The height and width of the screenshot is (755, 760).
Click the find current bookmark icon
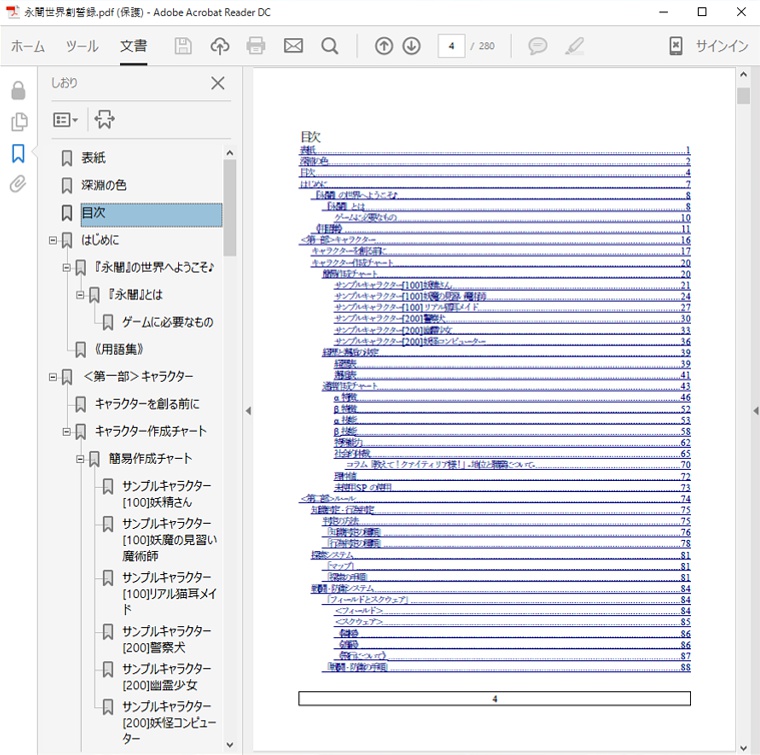[105, 119]
